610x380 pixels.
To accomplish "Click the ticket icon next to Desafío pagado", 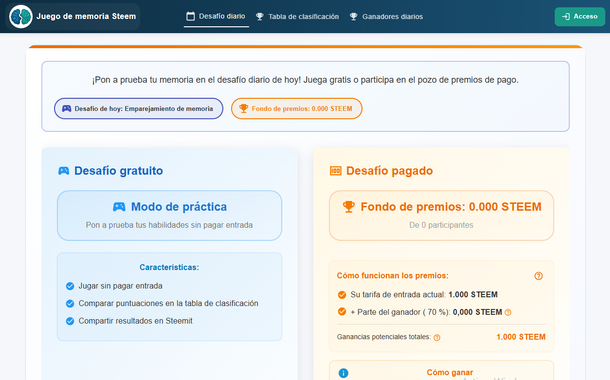I will (x=335, y=171).
